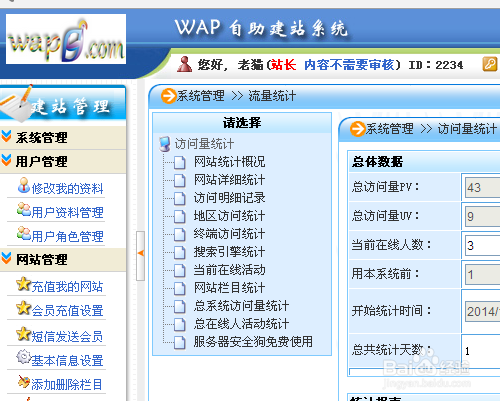Click the 总体数据 section header
Screen dimensions: 500x401
[377, 162]
